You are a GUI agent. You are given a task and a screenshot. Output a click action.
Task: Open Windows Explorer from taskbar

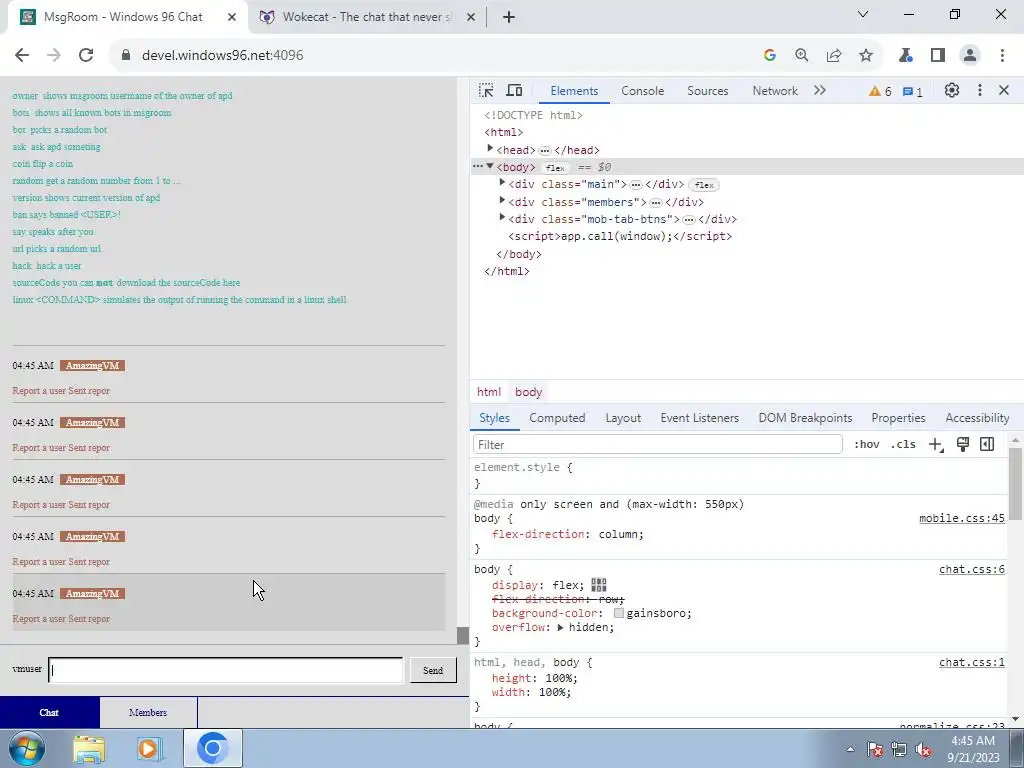coord(89,748)
